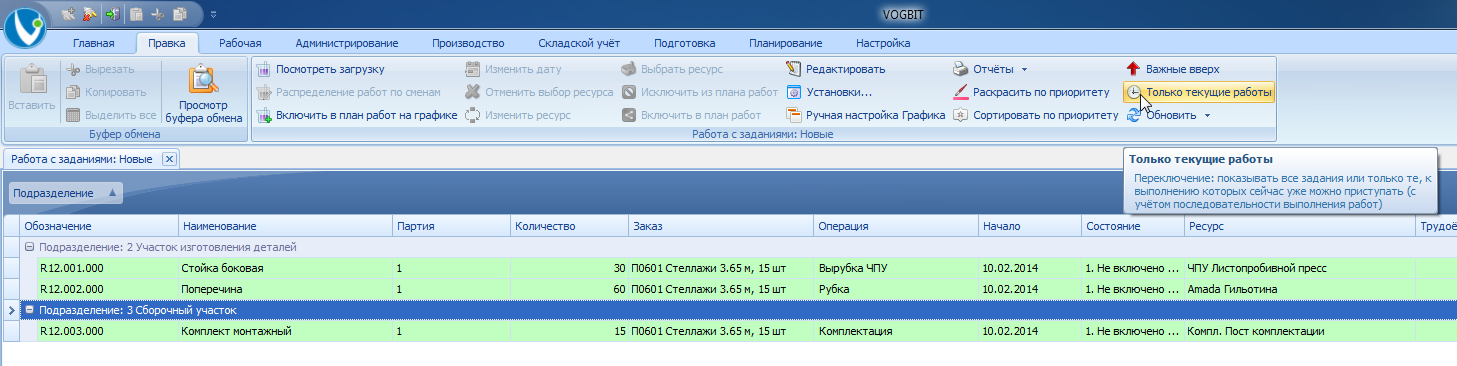Click the copy icon in quick access toolbar
The height and width of the screenshot is (366, 1457).
tap(180, 14)
